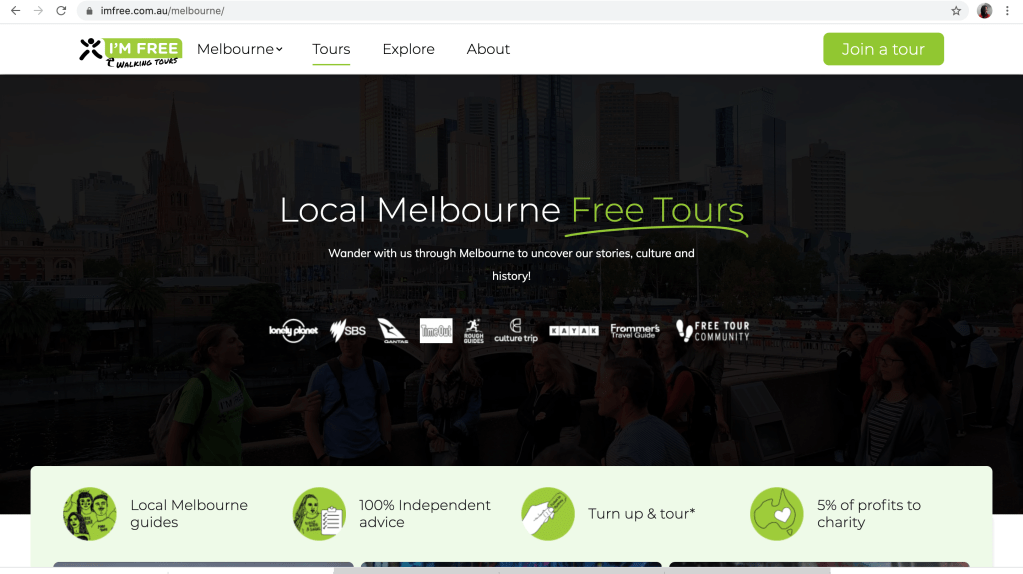Screen dimensions: 1023x574
Task: Click the SBS logo
Action: pyautogui.click(x=348, y=330)
